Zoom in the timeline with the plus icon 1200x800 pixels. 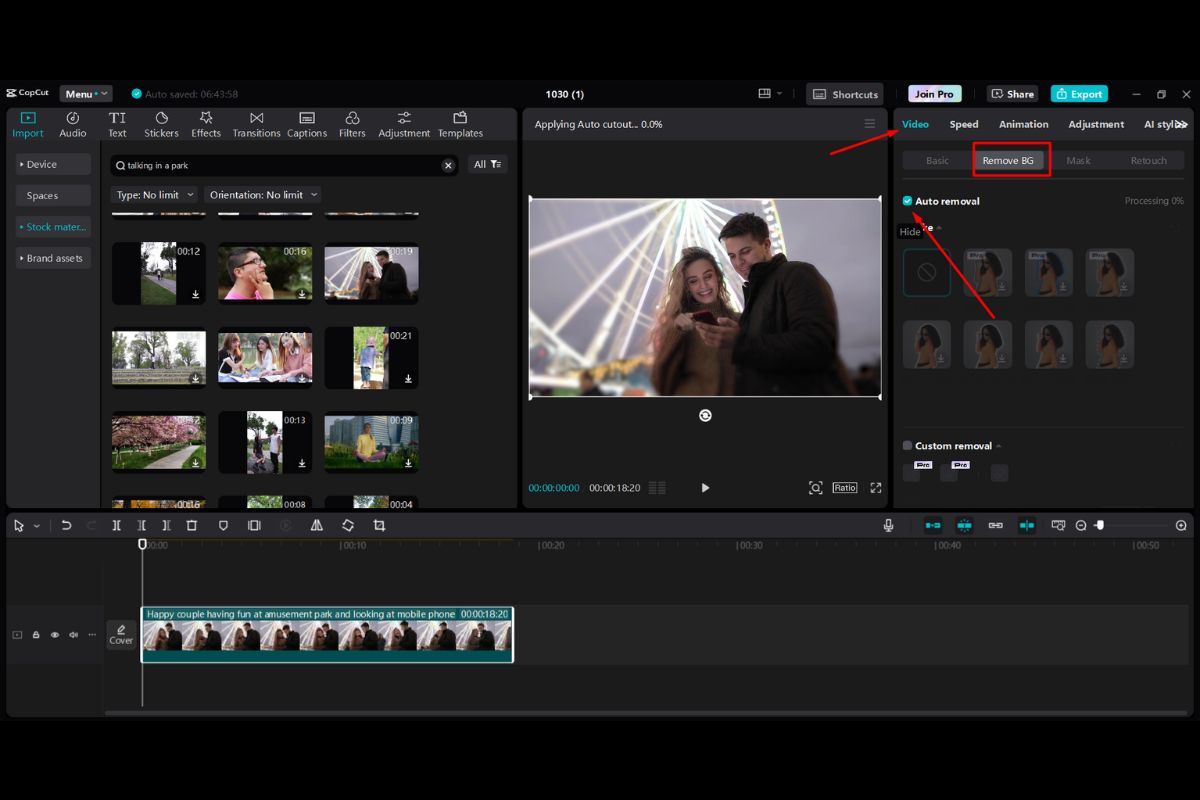click(x=1181, y=525)
